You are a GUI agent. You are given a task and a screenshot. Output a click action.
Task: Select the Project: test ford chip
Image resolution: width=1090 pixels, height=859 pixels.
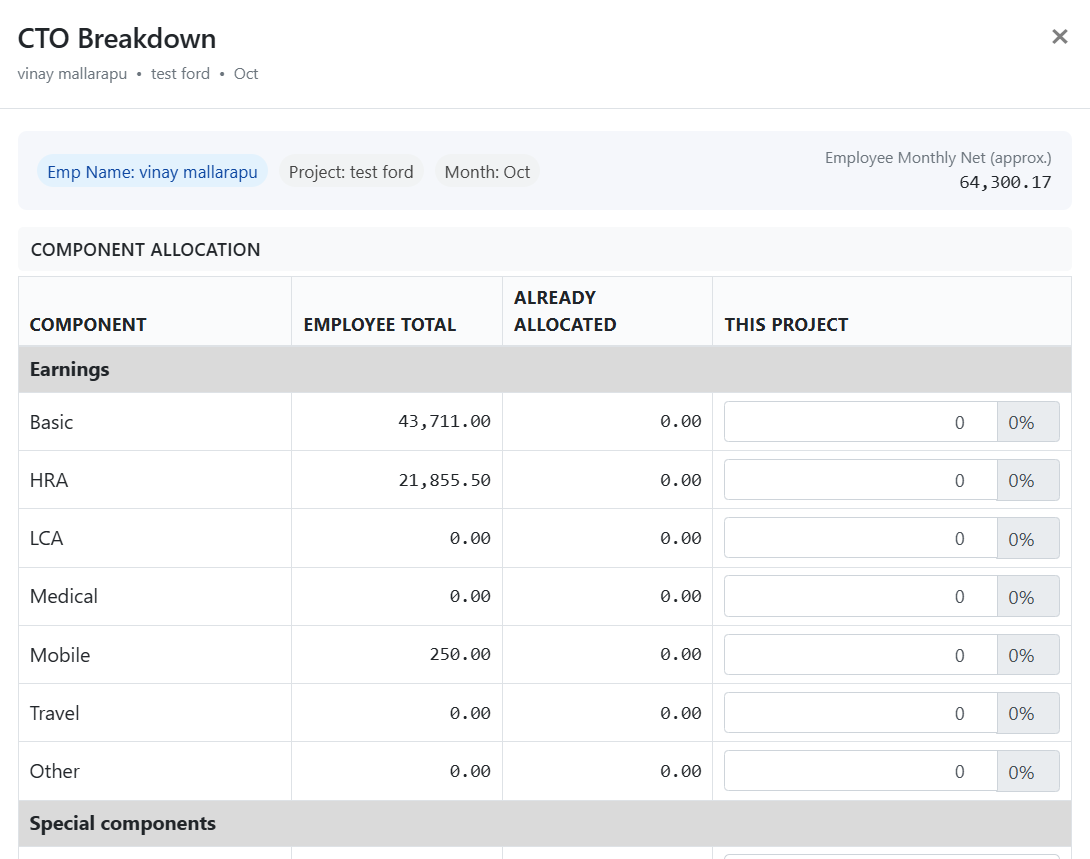point(351,172)
